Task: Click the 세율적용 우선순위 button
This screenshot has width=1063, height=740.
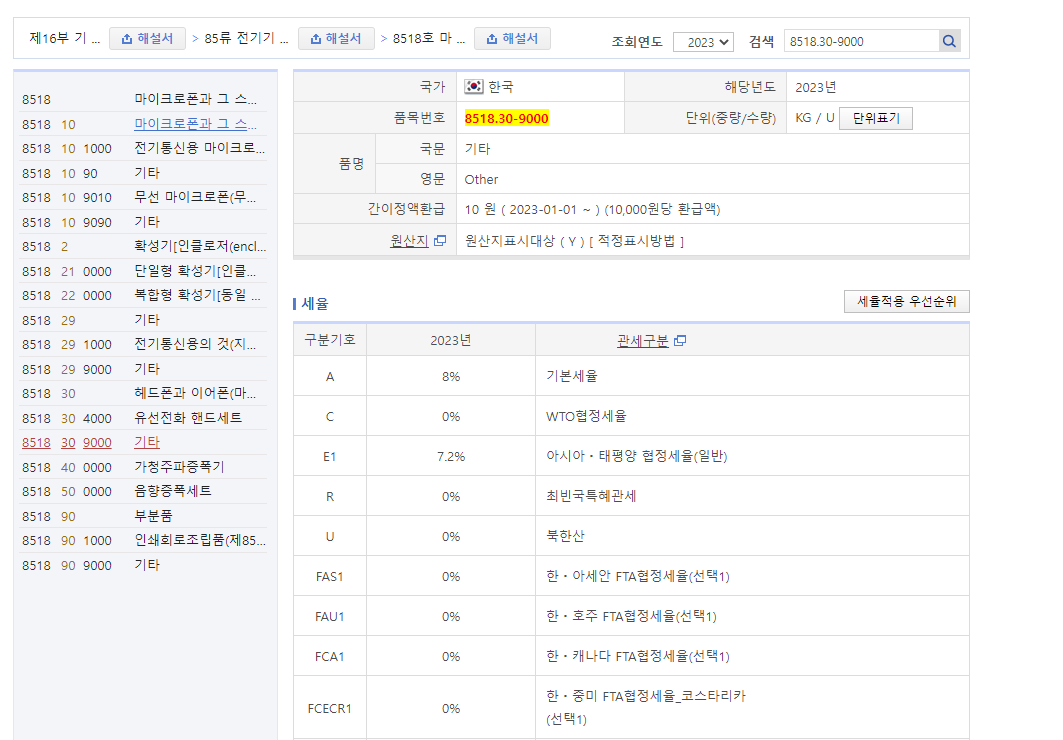Action: click(906, 301)
